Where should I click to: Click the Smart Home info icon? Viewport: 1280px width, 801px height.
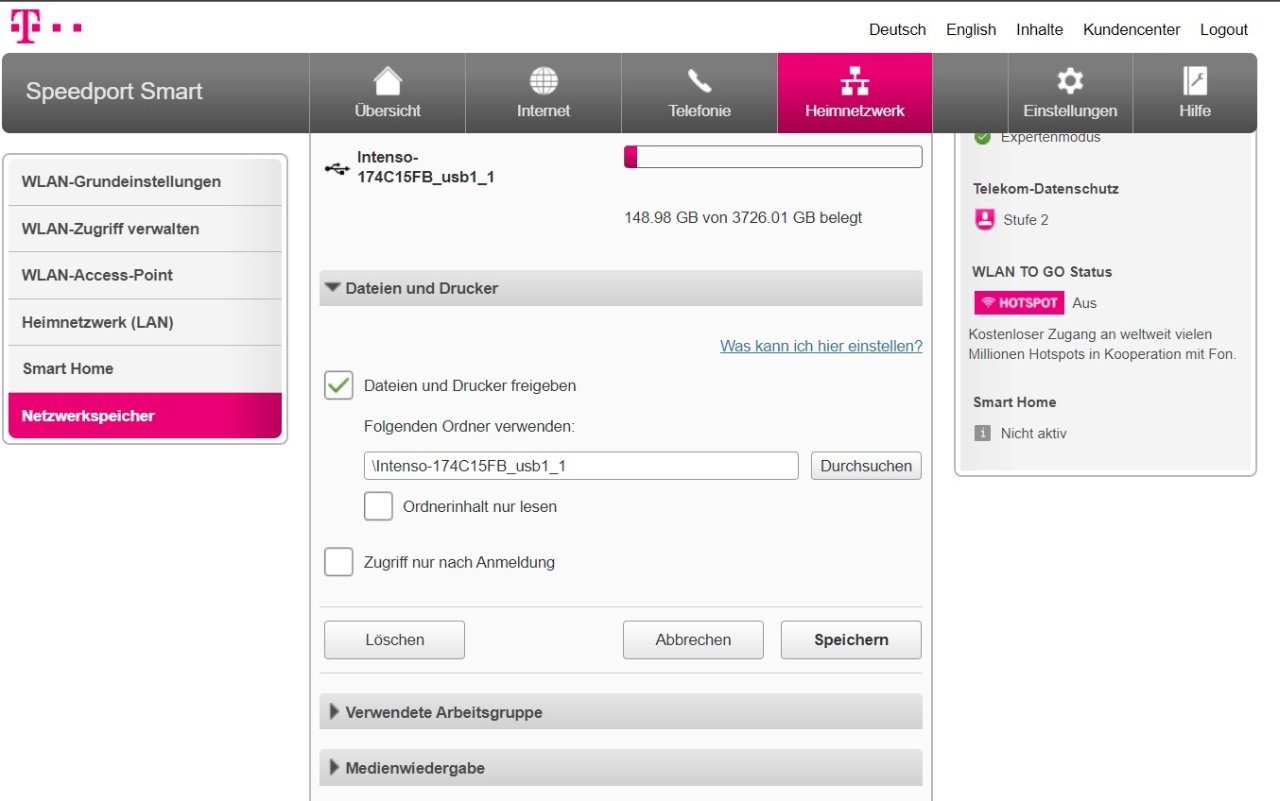[x=982, y=433]
